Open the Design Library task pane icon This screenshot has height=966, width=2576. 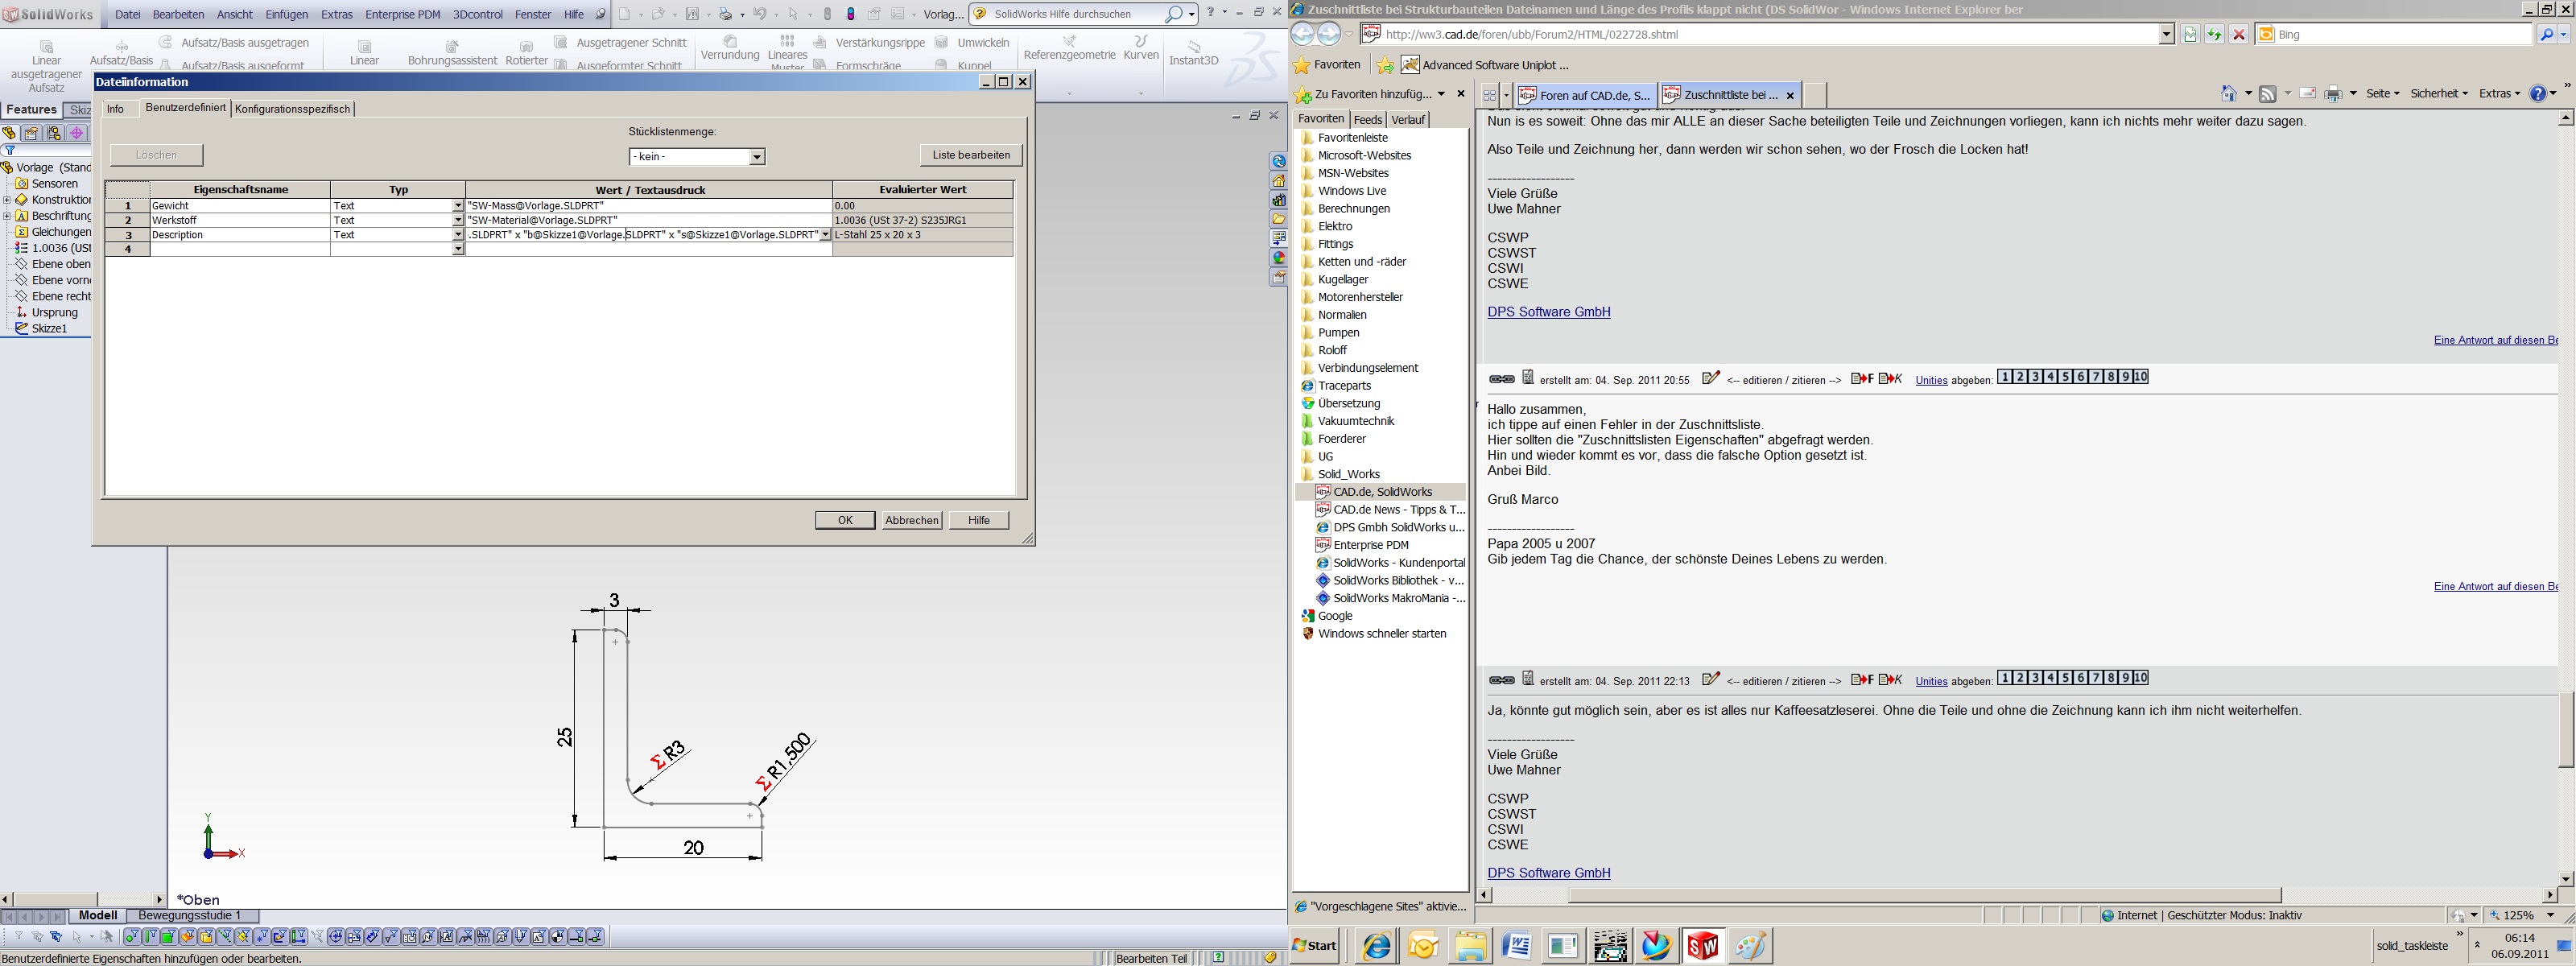pyautogui.click(x=1279, y=200)
